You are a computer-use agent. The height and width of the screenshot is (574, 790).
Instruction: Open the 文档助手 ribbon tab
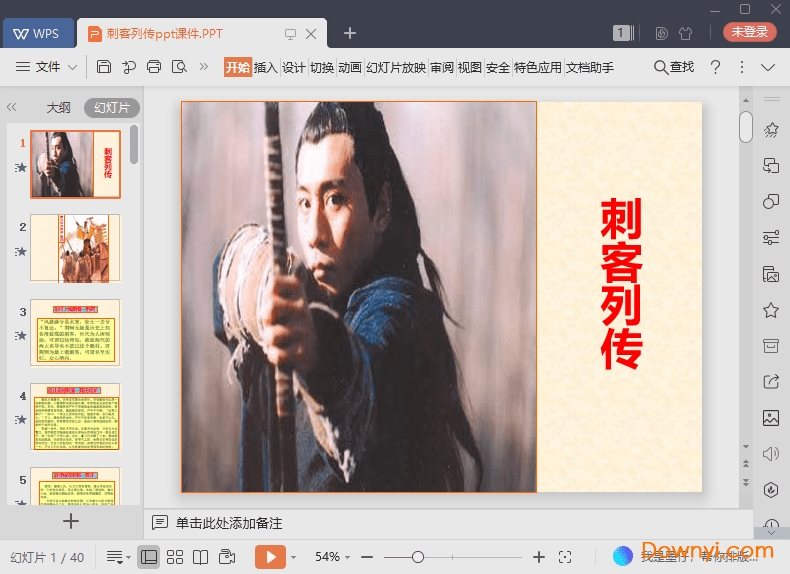coord(590,67)
